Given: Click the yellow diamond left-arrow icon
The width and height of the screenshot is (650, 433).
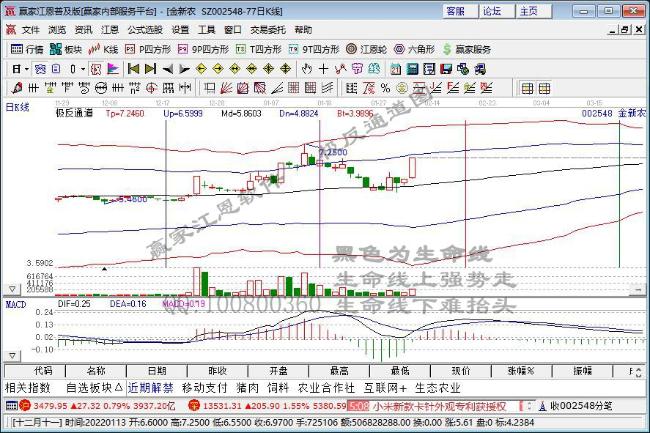Looking at the screenshot, I should (x=201, y=69).
